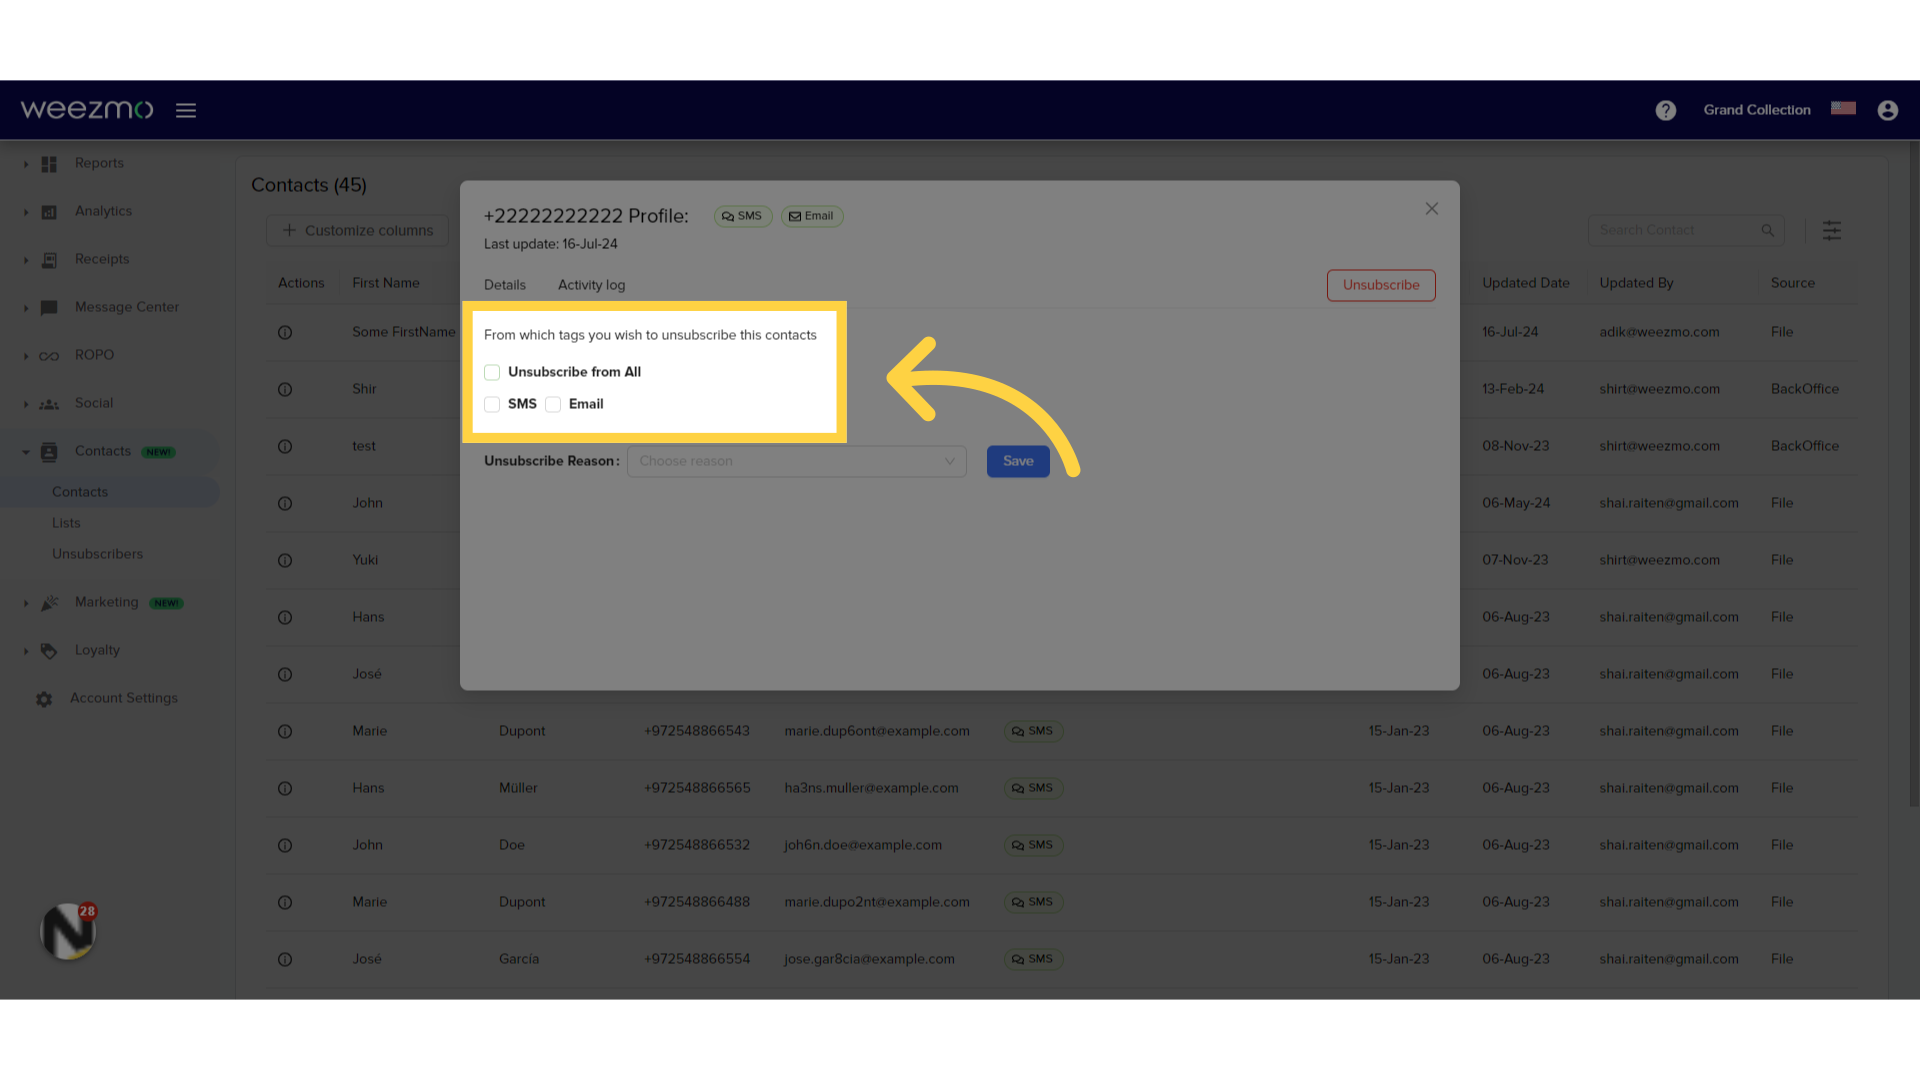
Task: Switch to the Details tab
Action: coord(504,284)
